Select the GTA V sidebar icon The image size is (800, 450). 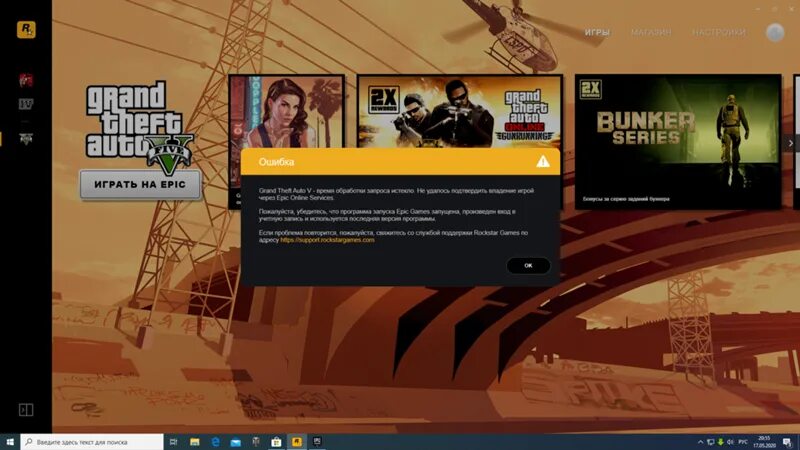(26, 139)
